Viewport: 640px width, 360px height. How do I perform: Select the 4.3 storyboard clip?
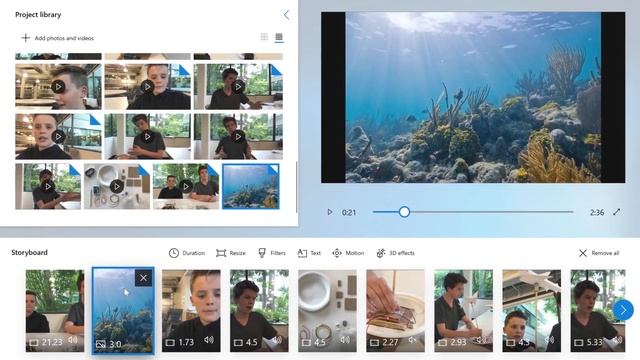point(531,311)
